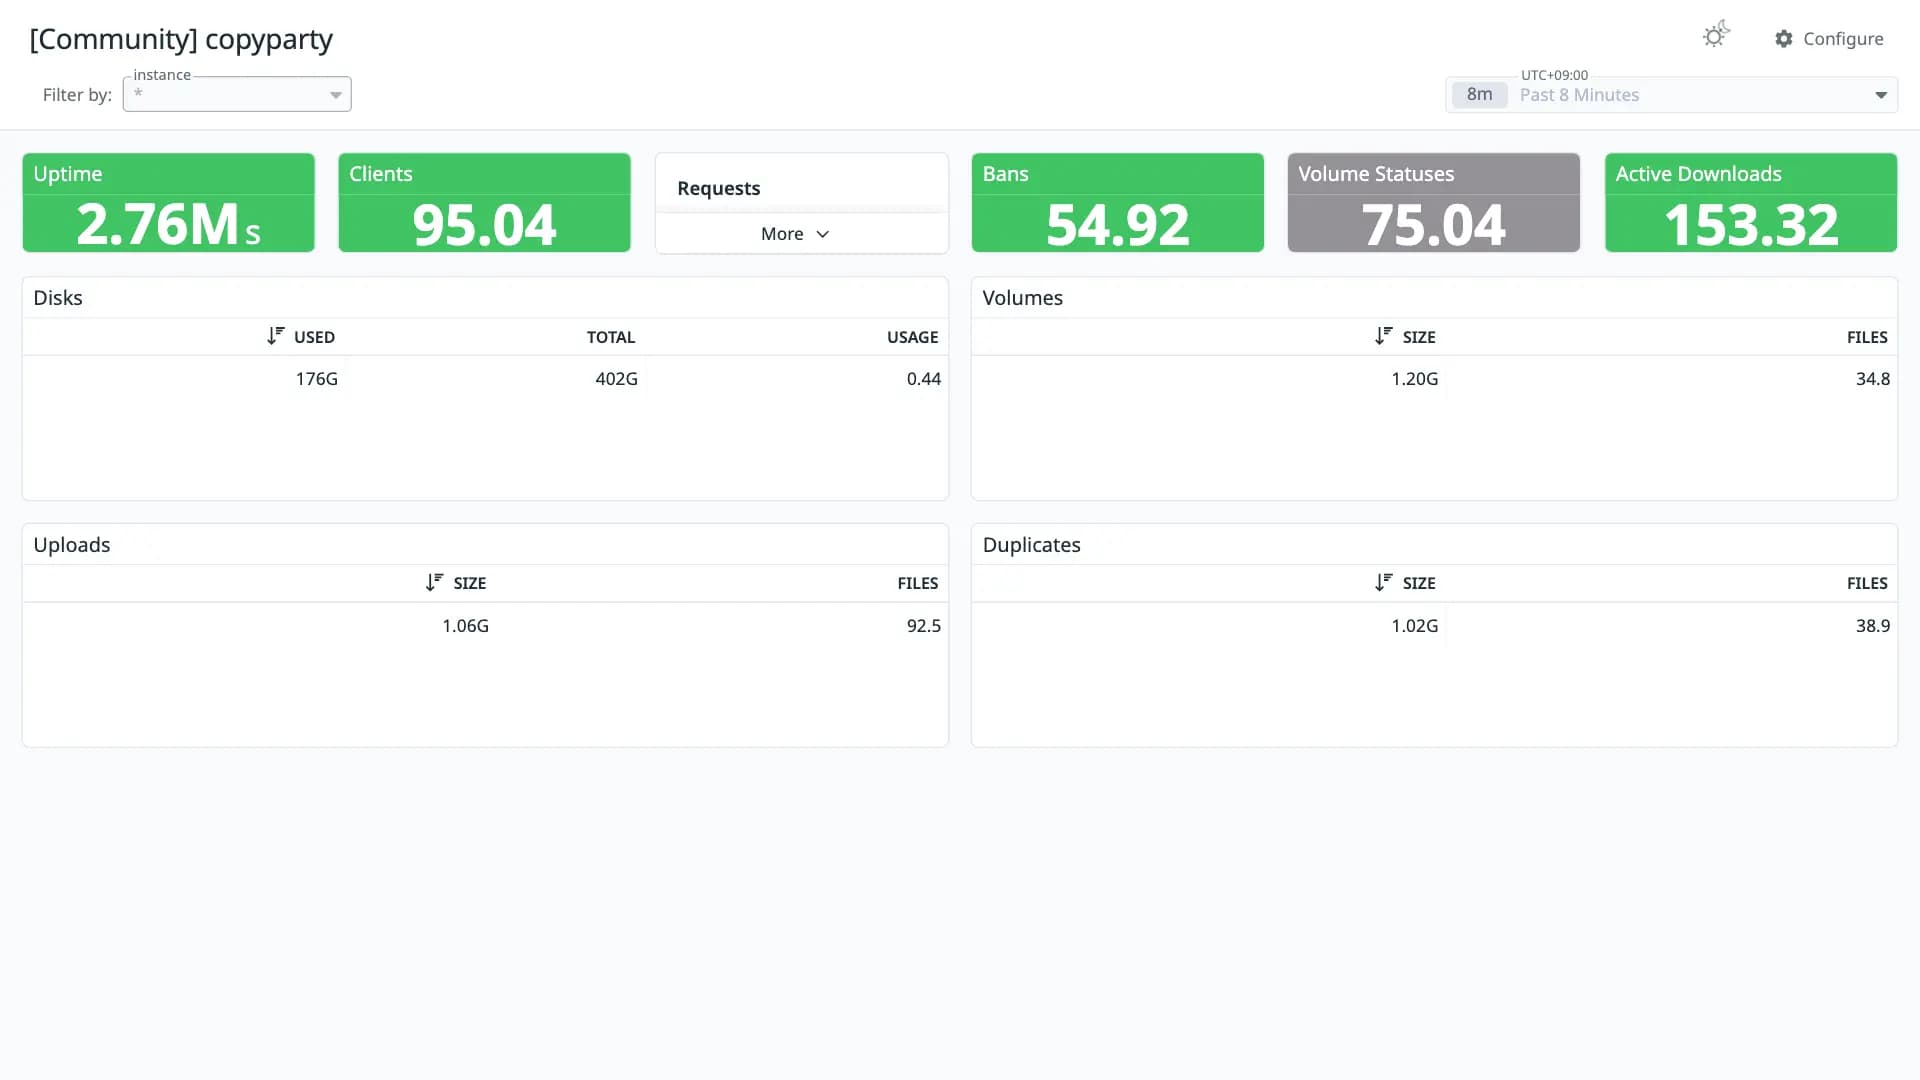This screenshot has height=1080, width=1920.
Task: Click the 34.8 volumes files value
Action: (x=1873, y=379)
